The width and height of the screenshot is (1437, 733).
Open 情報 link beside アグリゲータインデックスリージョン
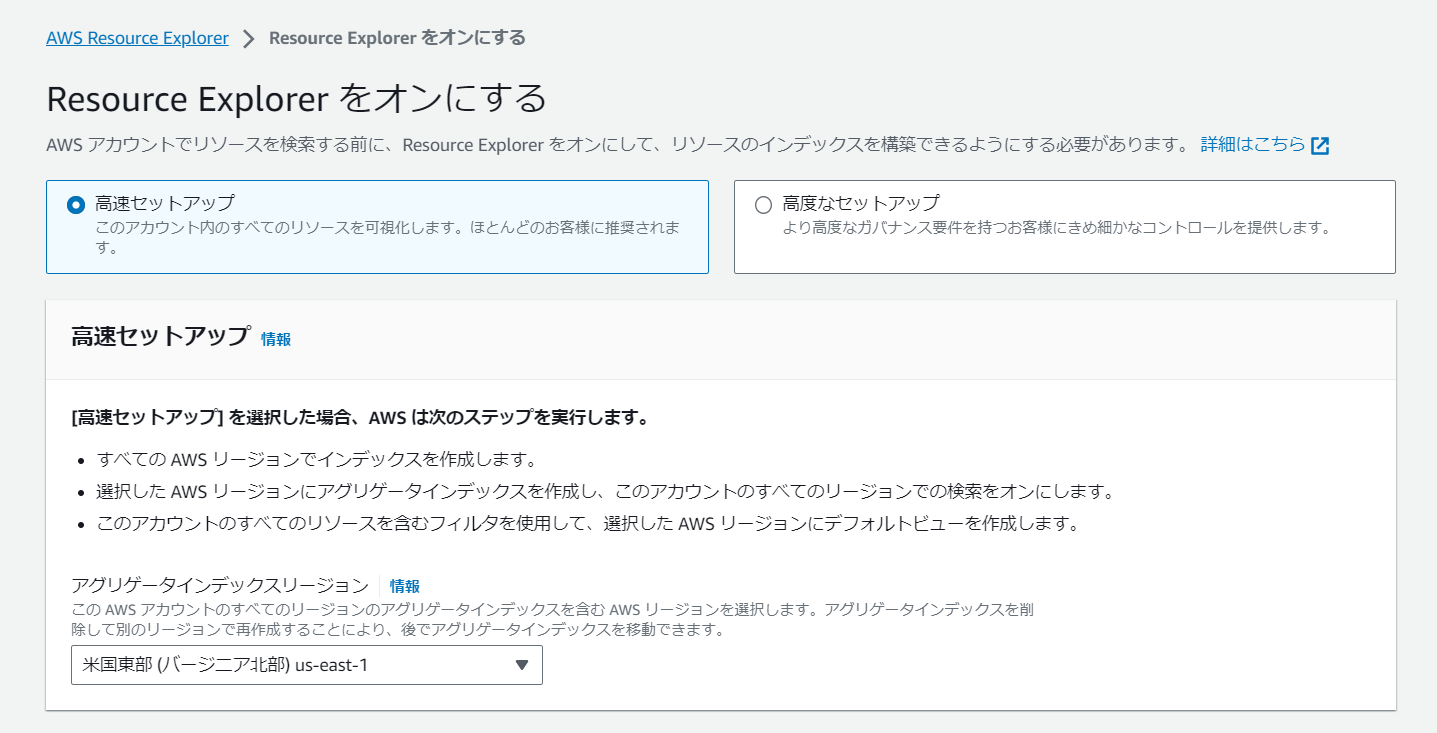[x=405, y=586]
